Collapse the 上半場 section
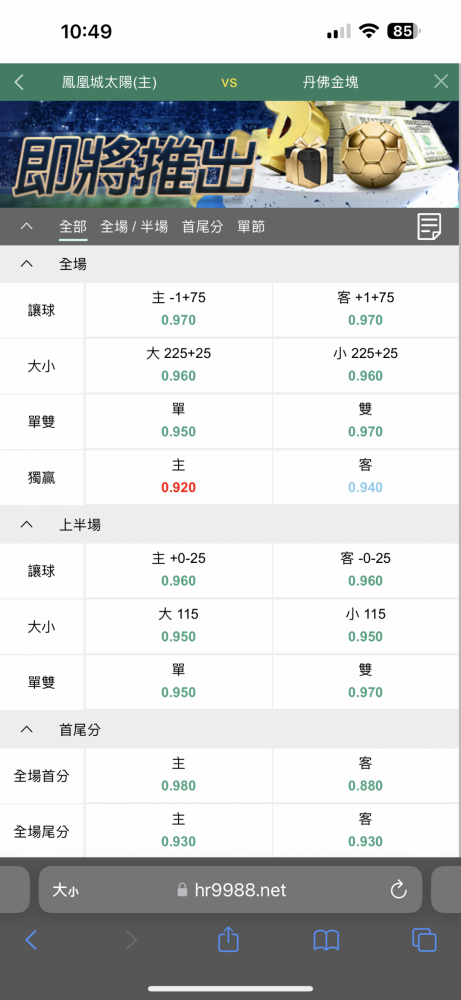 click(x=26, y=524)
